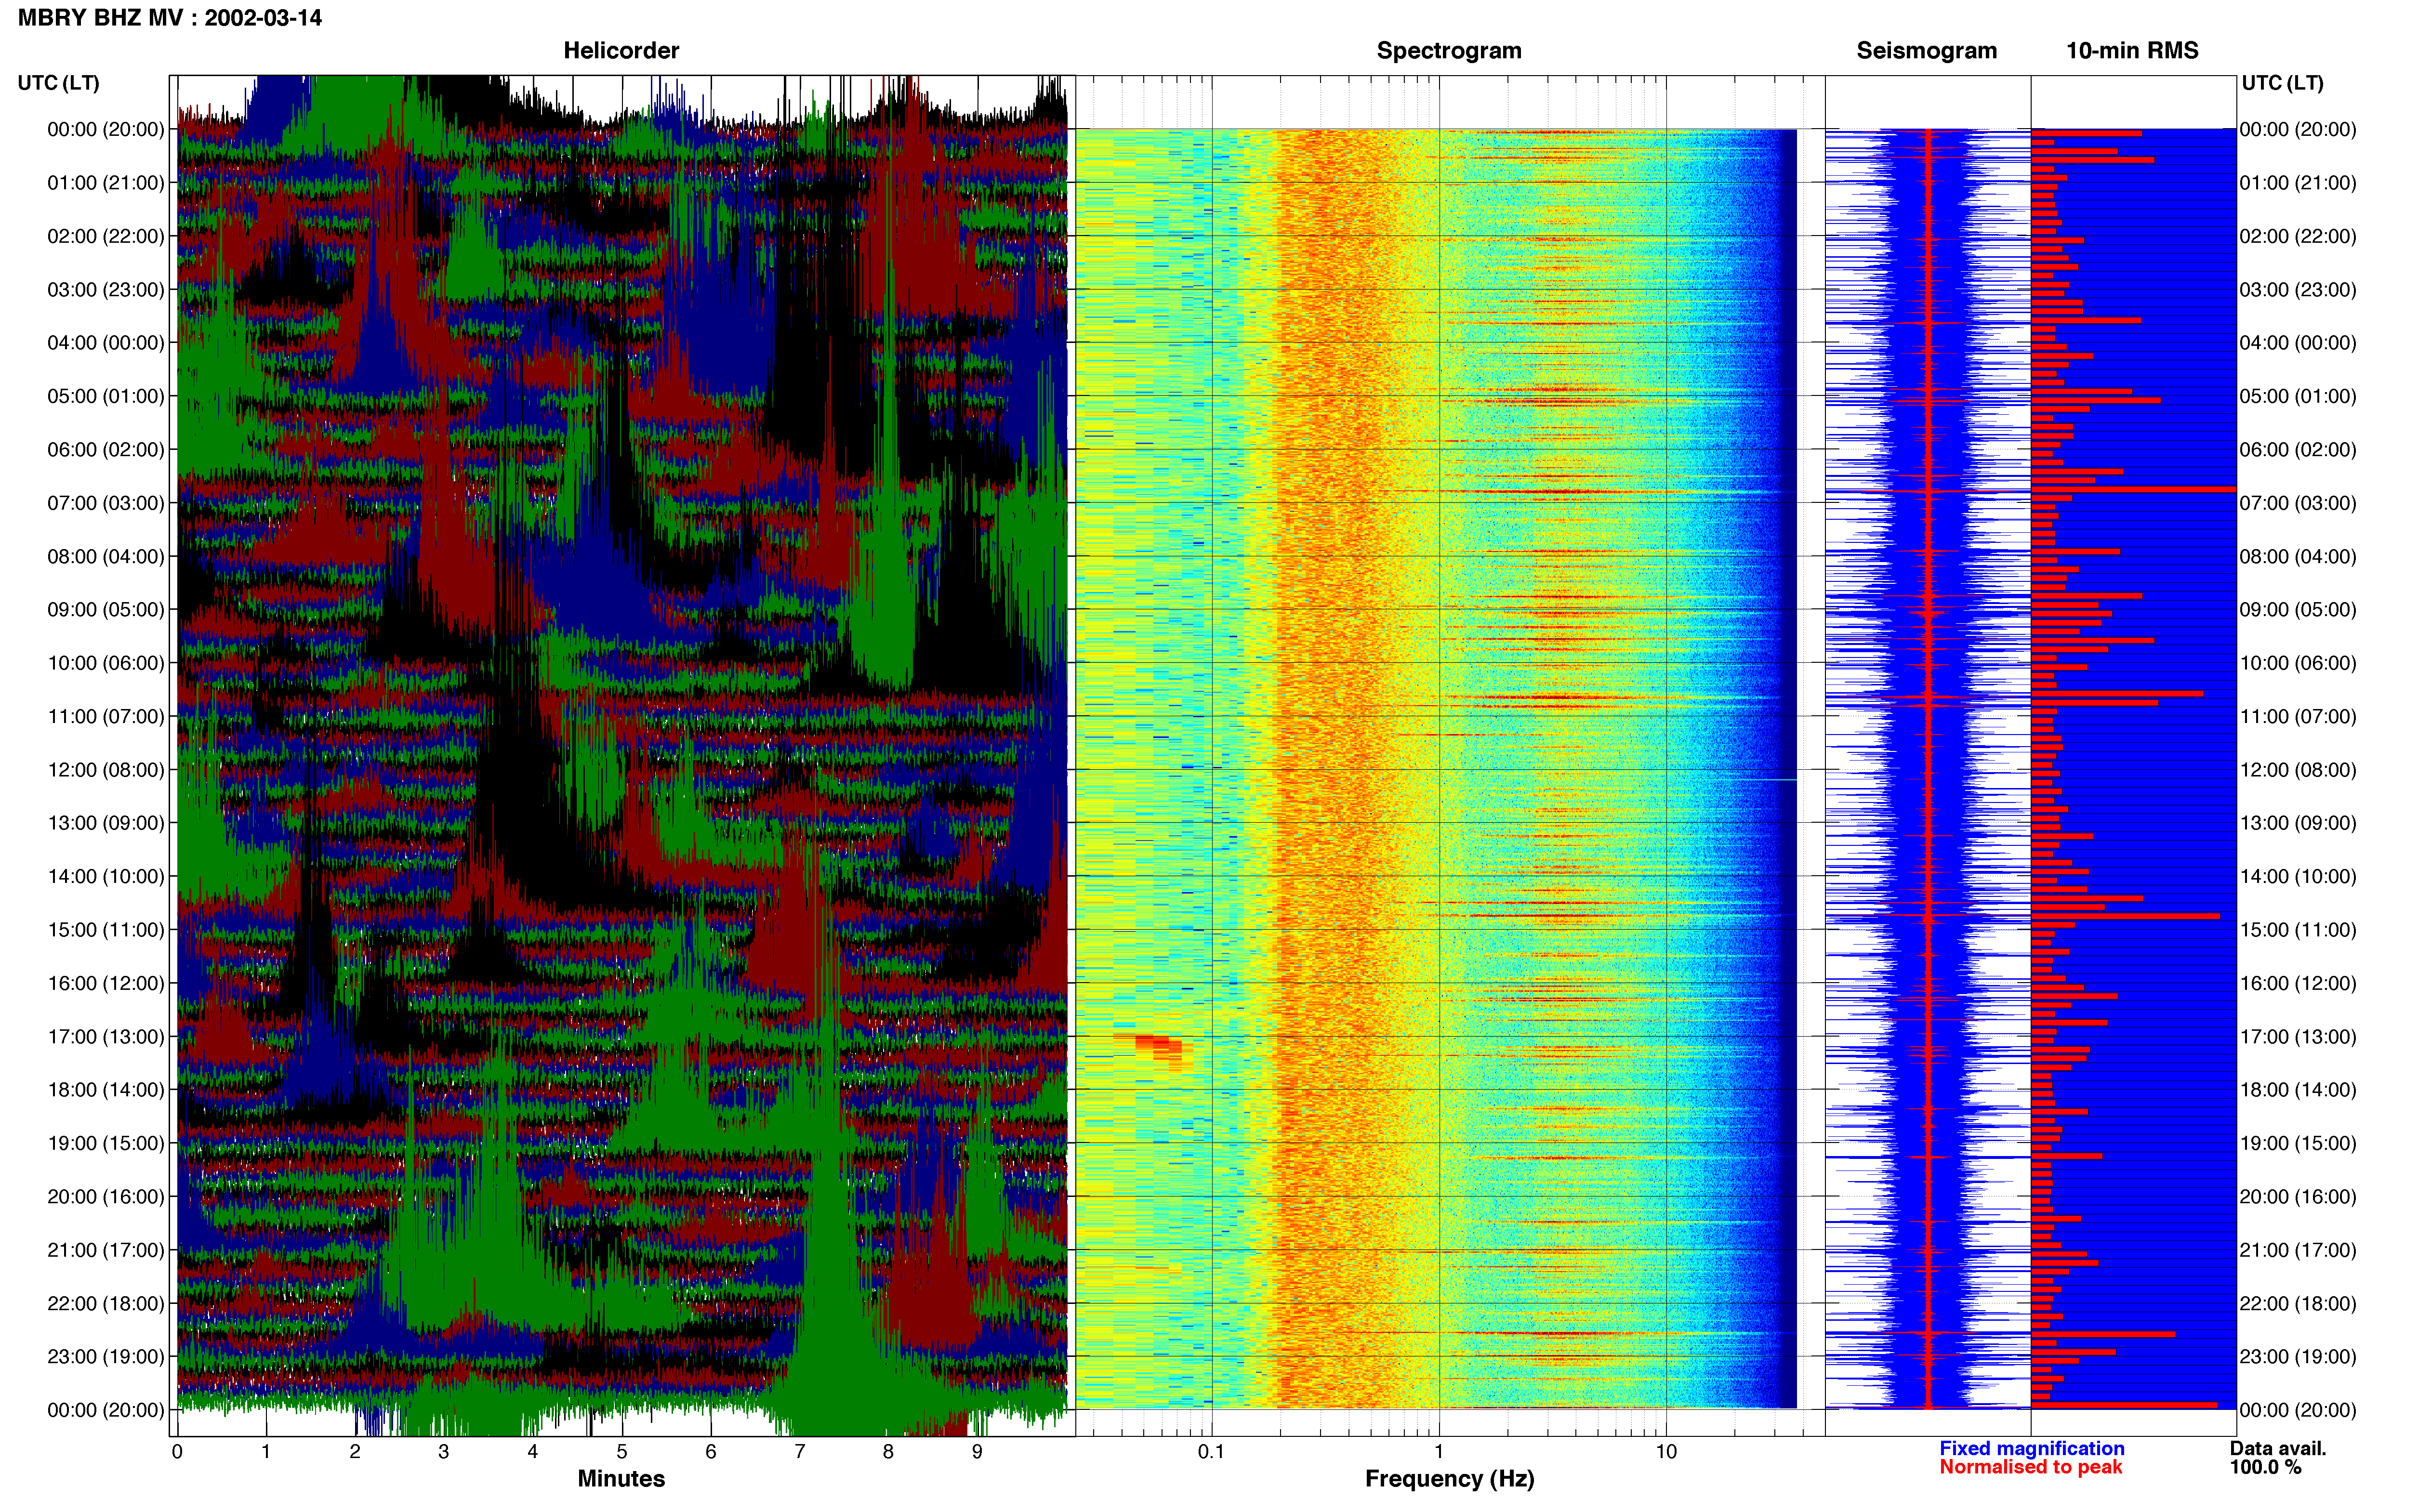Click left time label '17:00 (13:00)'
Screen dimensions: 2418x1512
(x=106, y=1037)
